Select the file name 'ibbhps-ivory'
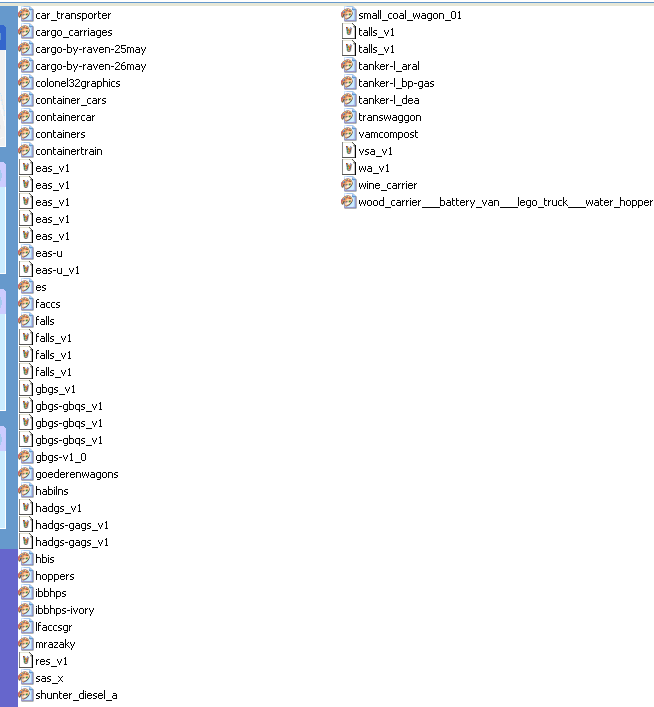 point(65,610)
